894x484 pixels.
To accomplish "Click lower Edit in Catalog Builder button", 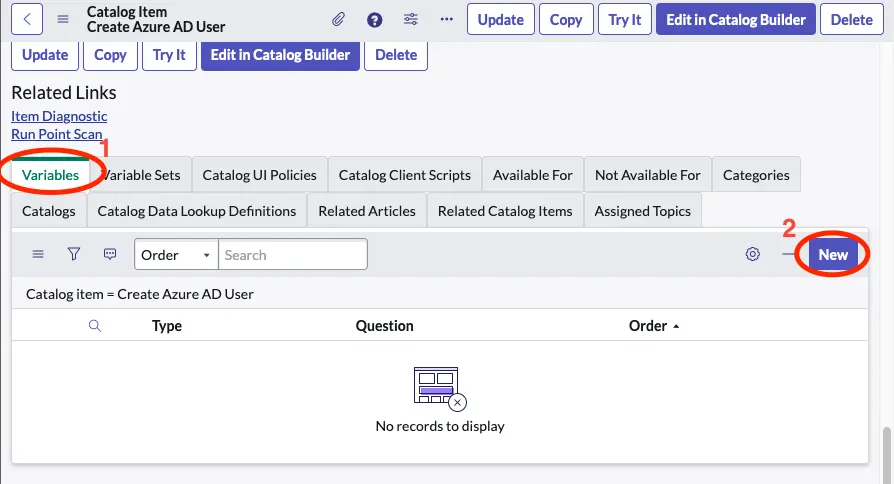I will [281, 55].
